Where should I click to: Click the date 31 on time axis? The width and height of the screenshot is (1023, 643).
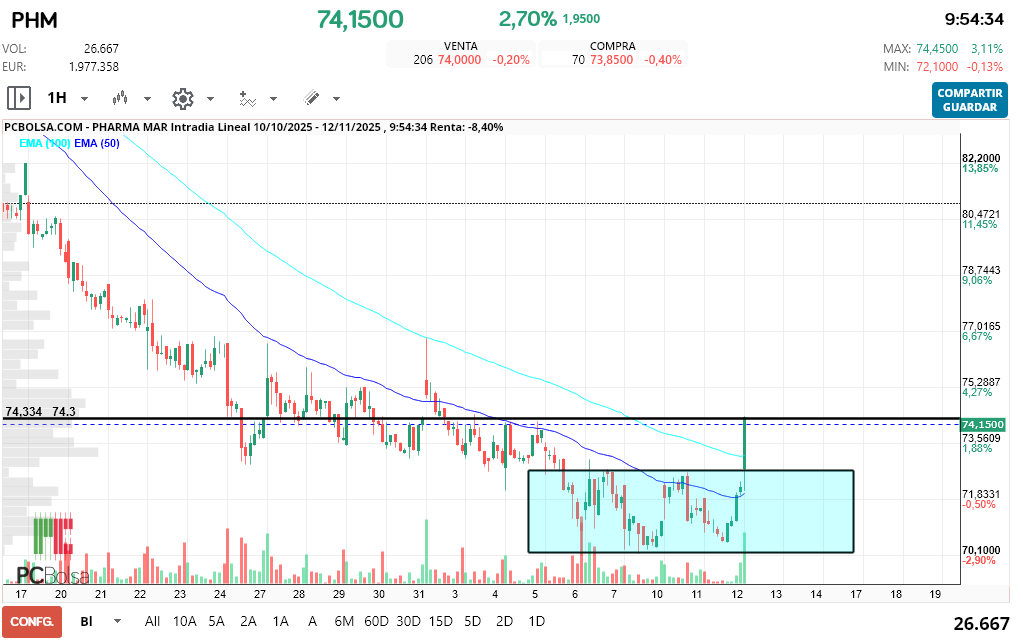[419, 594]
